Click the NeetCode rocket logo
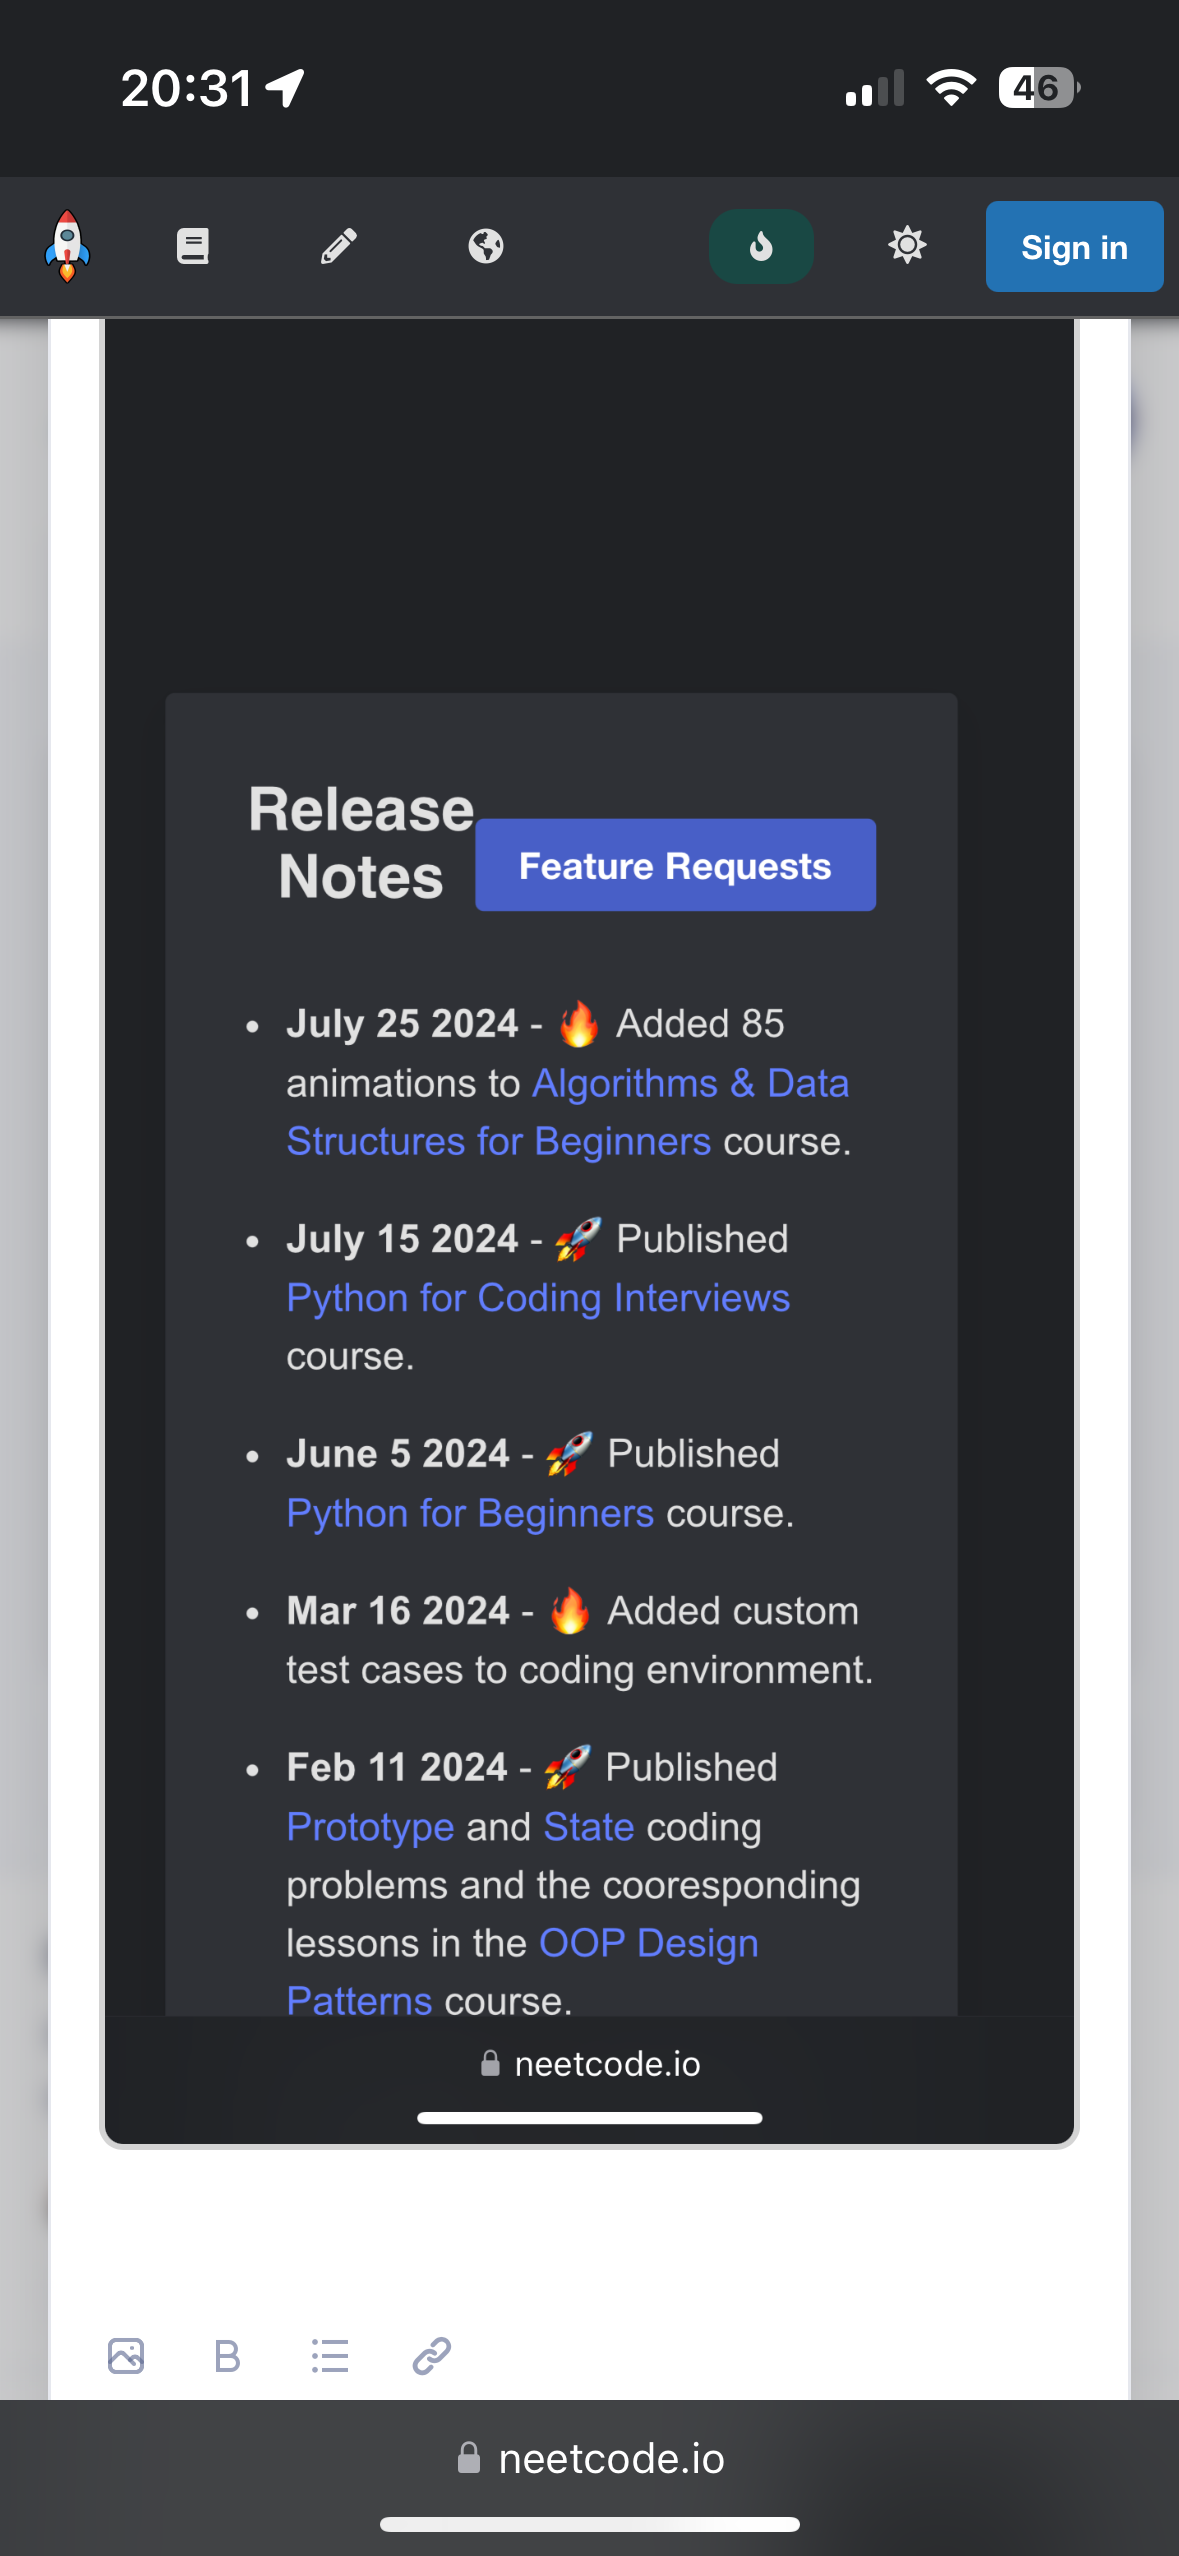The width and height of the screenshot is (1179, 2556). point(67,246)
